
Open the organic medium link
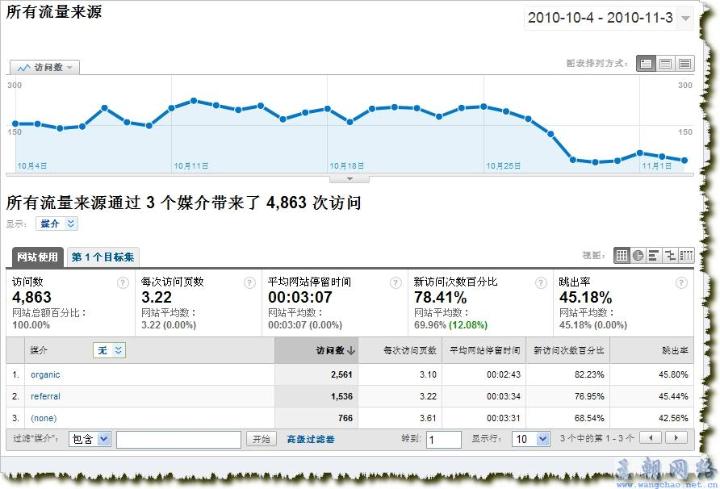click(45, 375)
